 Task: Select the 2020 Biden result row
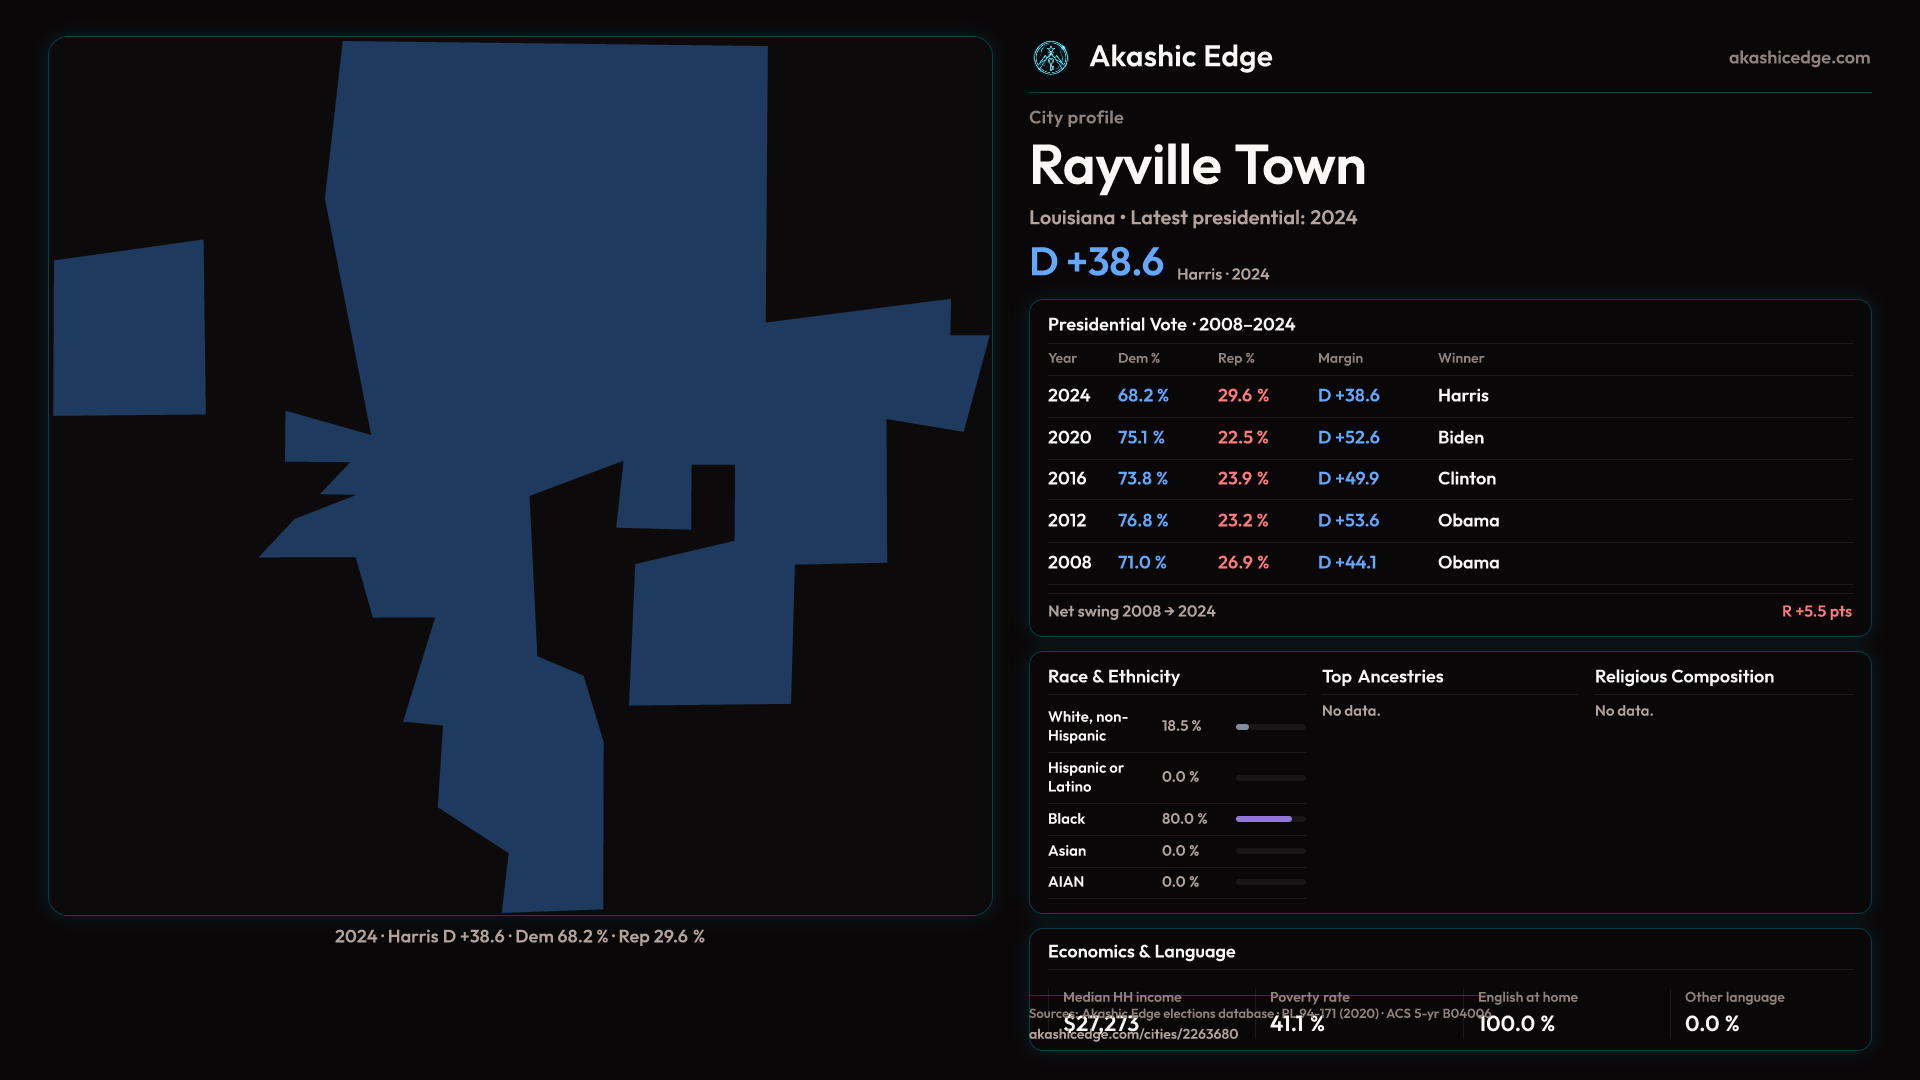1448,438
